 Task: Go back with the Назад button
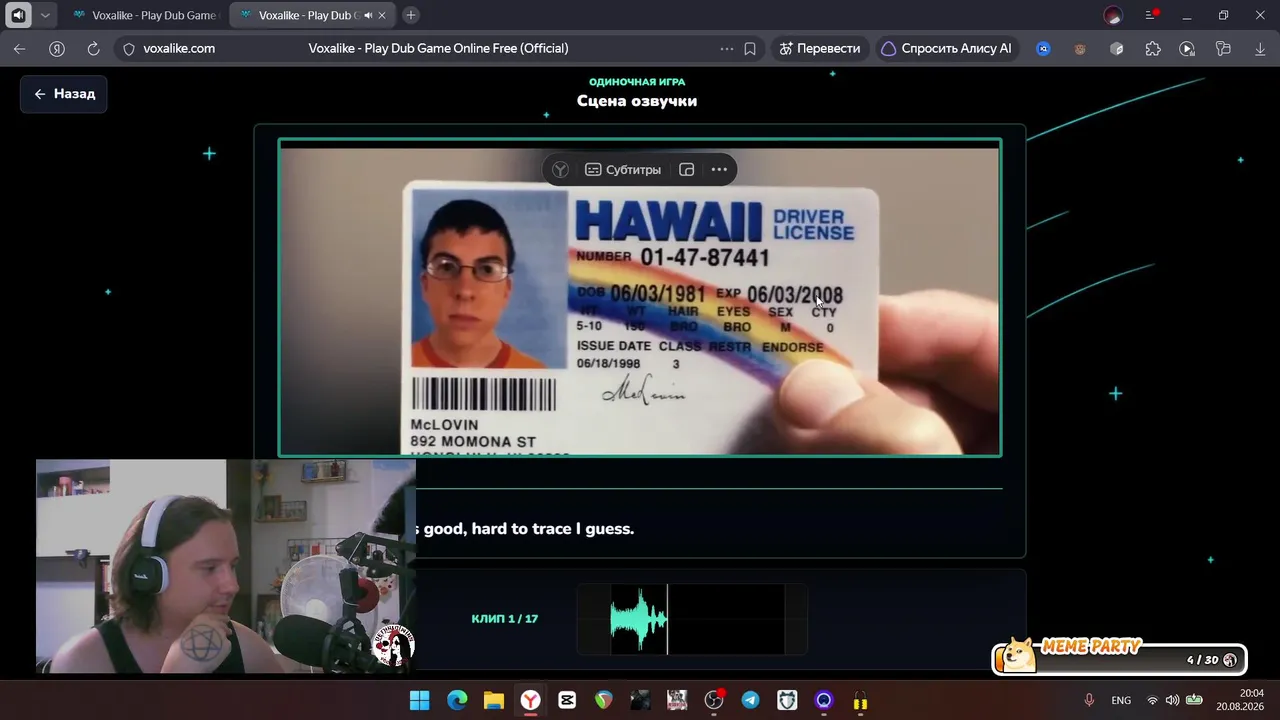[x=64, y=94]
